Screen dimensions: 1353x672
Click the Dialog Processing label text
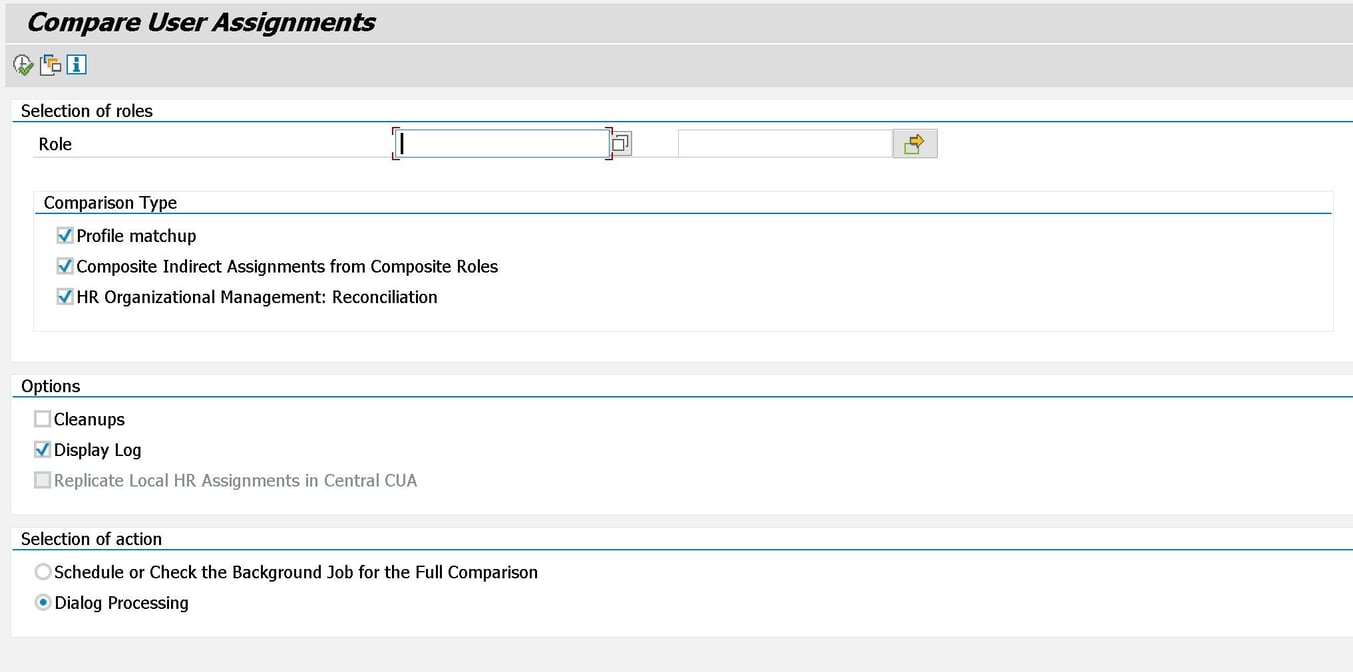(124, 602)
